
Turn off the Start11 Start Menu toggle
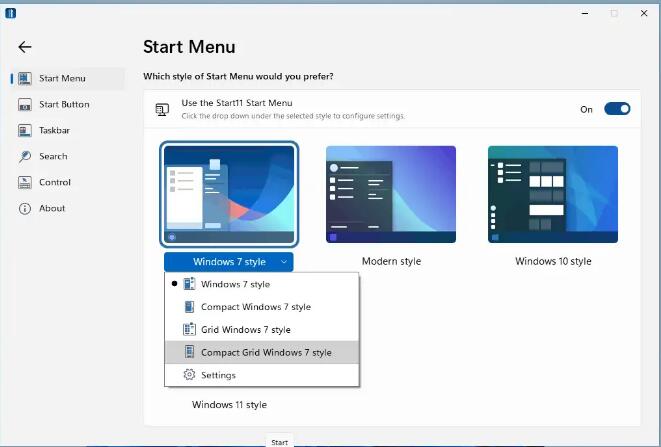(x=617, y=109)
